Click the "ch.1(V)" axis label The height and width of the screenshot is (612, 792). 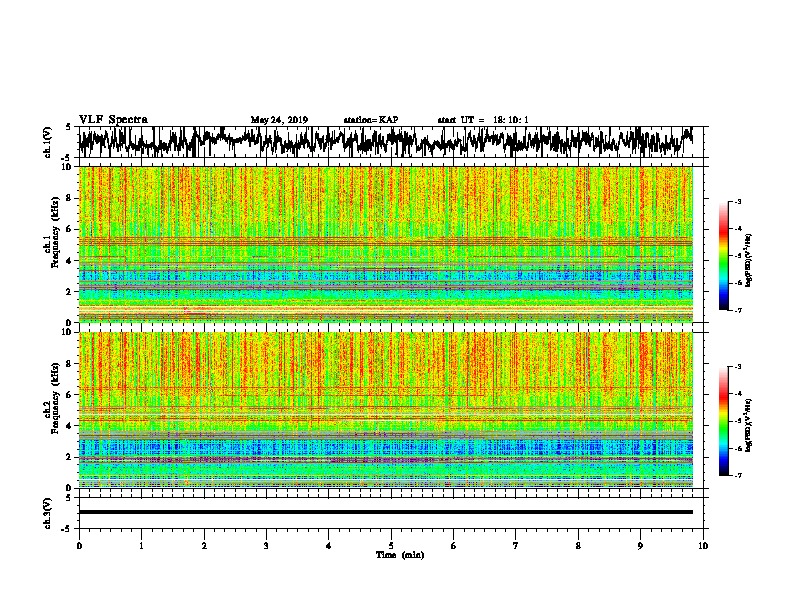(x=47, y=142)
